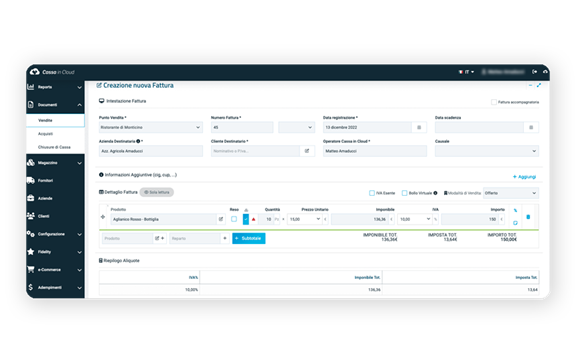The height and width of the screenshot is (362, 576).
Task: Expand the Magazzino sidebar menu
Action: 55,163
